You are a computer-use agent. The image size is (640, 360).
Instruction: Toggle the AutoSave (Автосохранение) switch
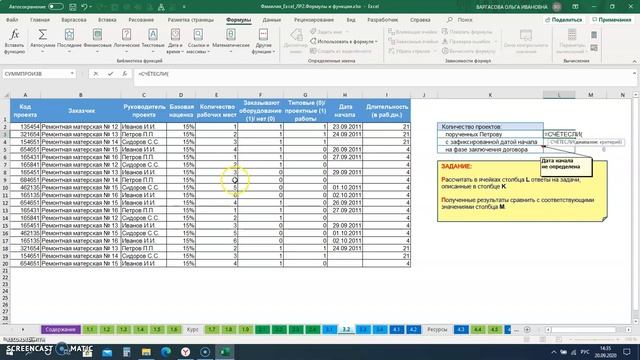click(55, 7)
